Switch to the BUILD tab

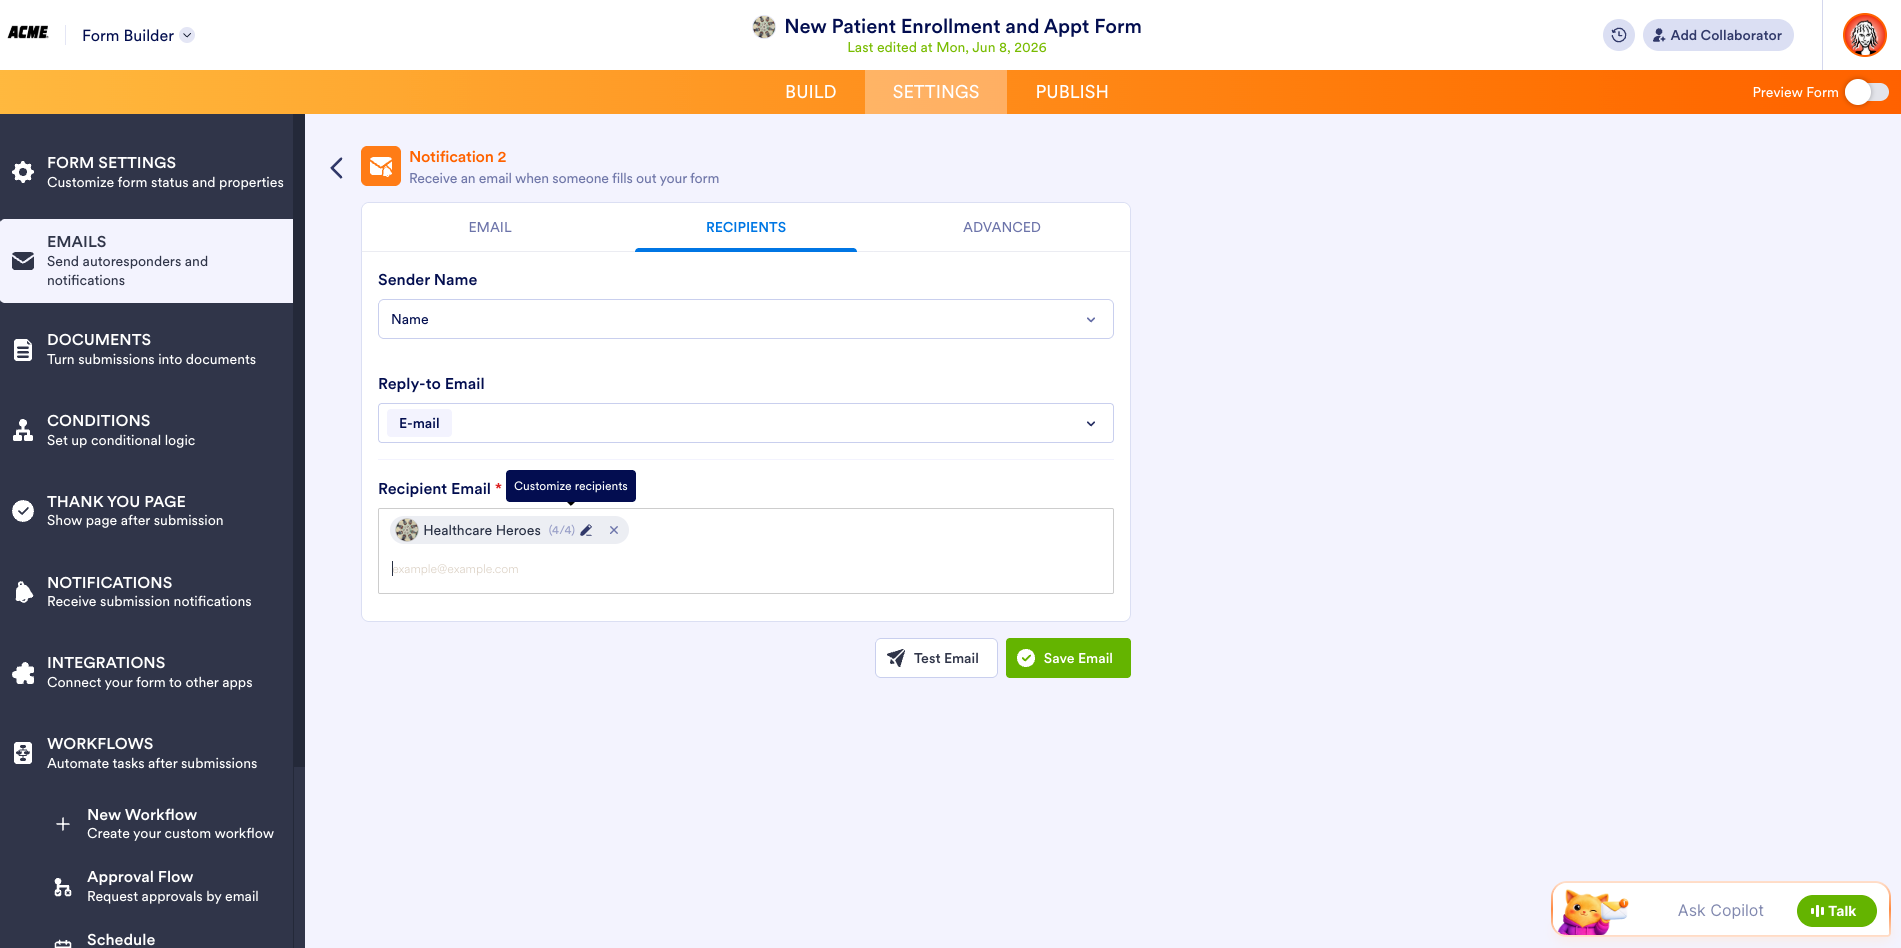(x=810, y=92)
